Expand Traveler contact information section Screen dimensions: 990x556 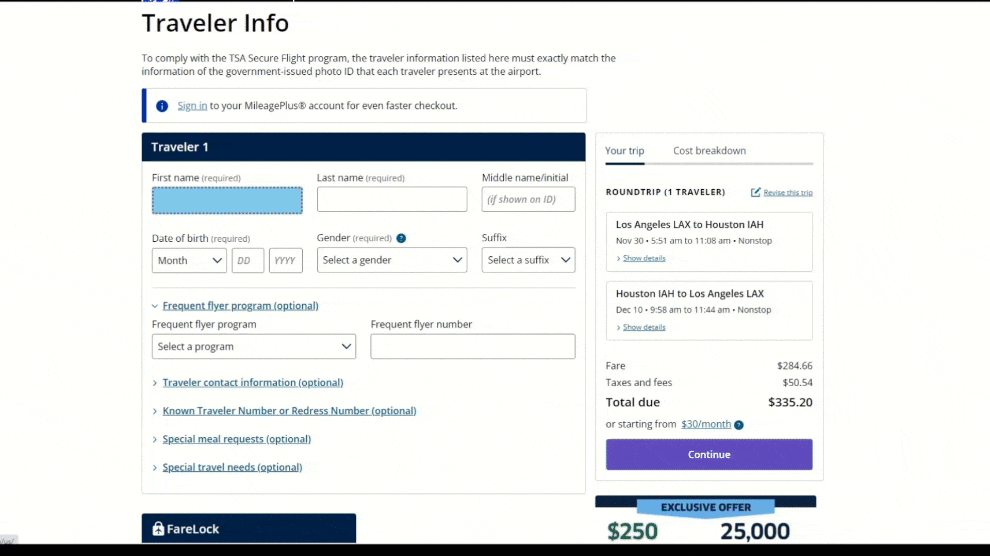click(252, 383)
